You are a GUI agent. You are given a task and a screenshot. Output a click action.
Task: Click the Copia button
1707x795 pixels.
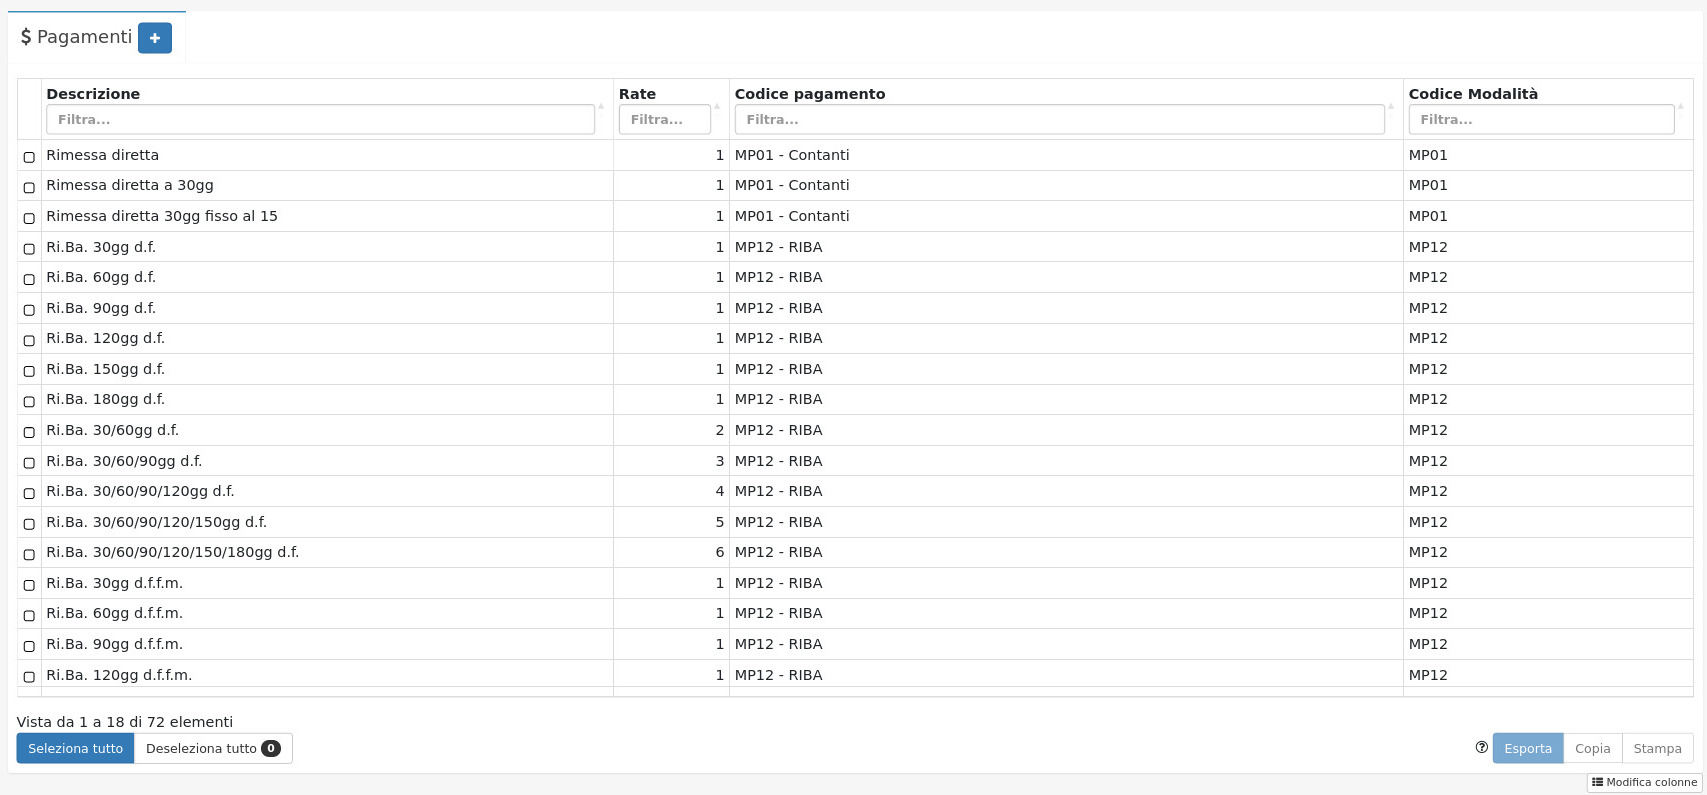coord(1592,748)
